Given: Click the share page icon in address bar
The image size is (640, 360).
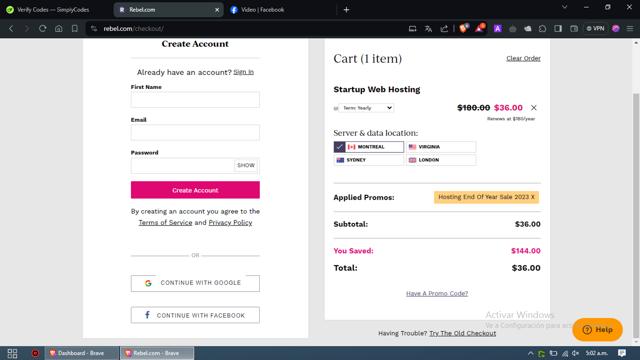Looking at the screenshot, I should [444, 29].
